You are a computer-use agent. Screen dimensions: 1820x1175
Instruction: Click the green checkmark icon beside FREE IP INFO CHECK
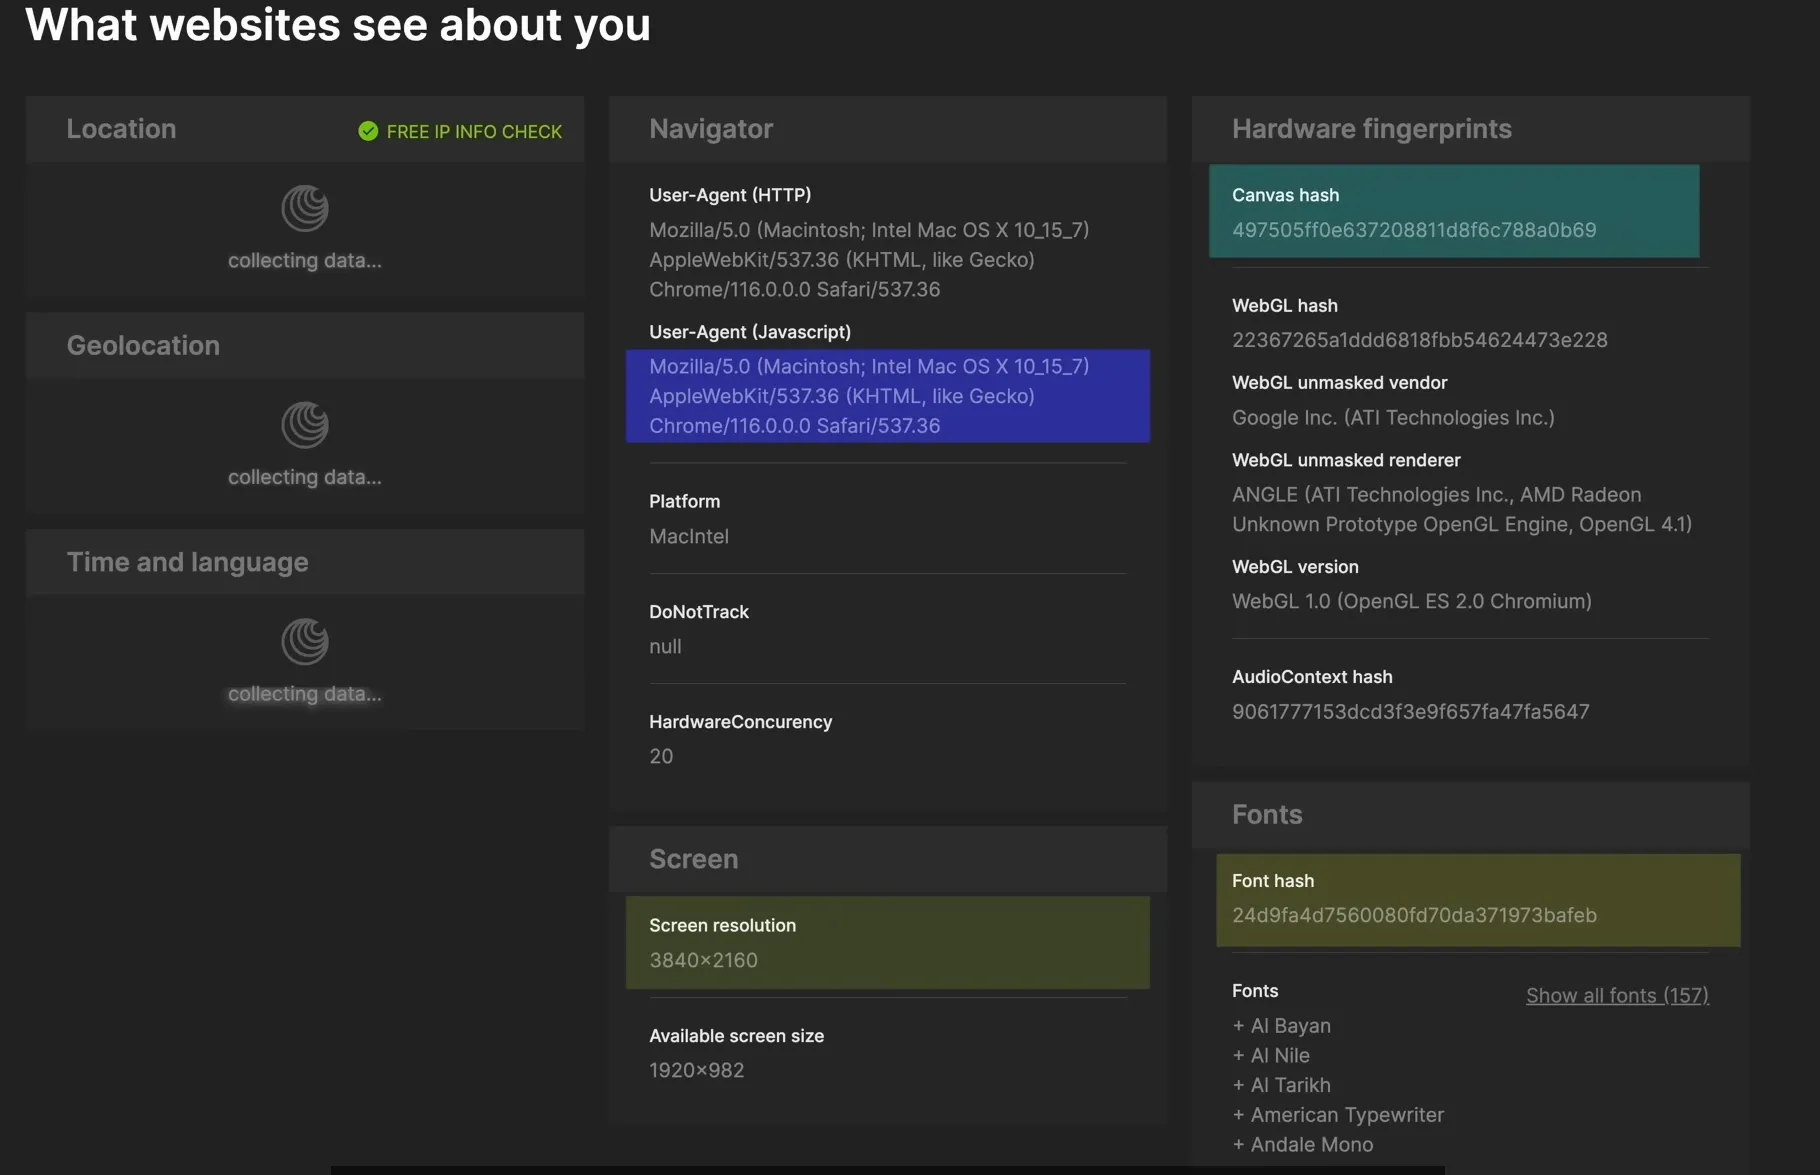(x=368, y=131)
